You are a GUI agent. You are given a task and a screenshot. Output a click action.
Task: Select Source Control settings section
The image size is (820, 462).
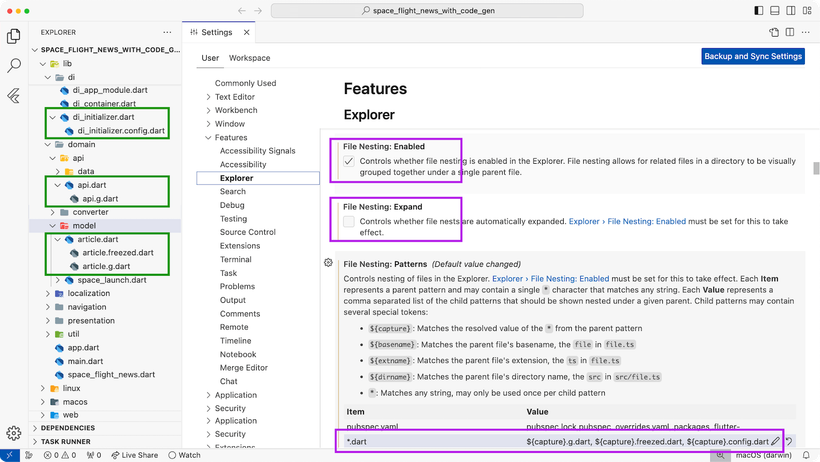tap(247, 232)
